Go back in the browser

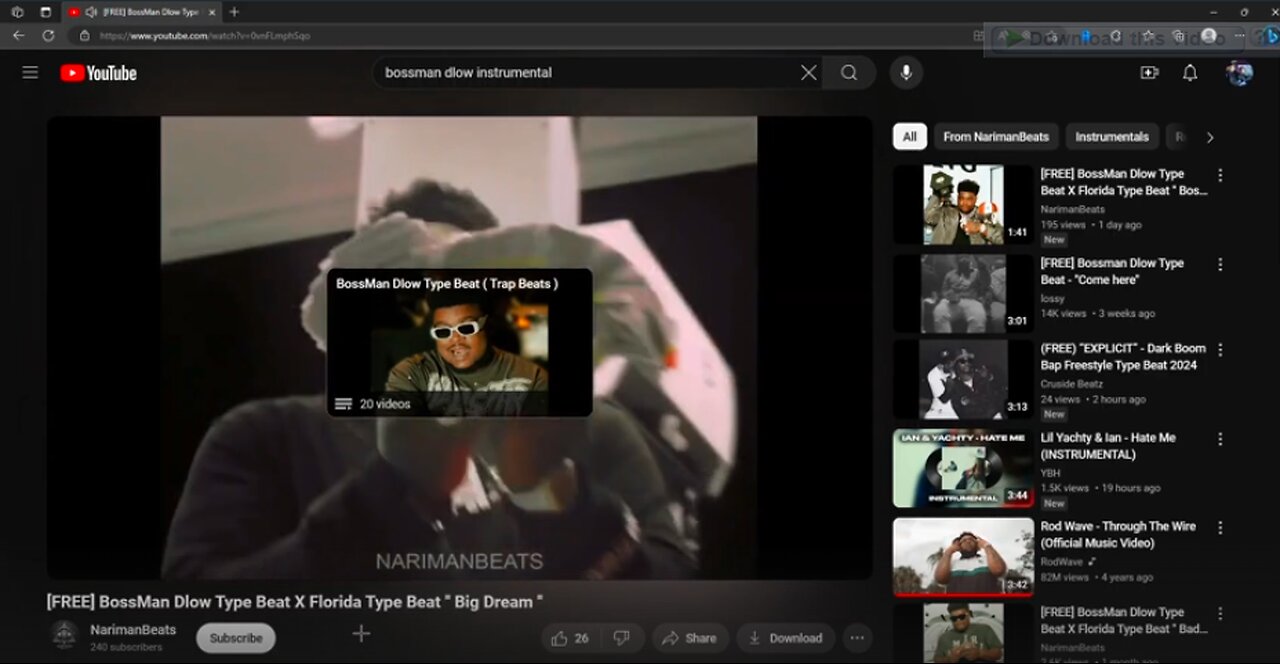[x=19, y=35]
